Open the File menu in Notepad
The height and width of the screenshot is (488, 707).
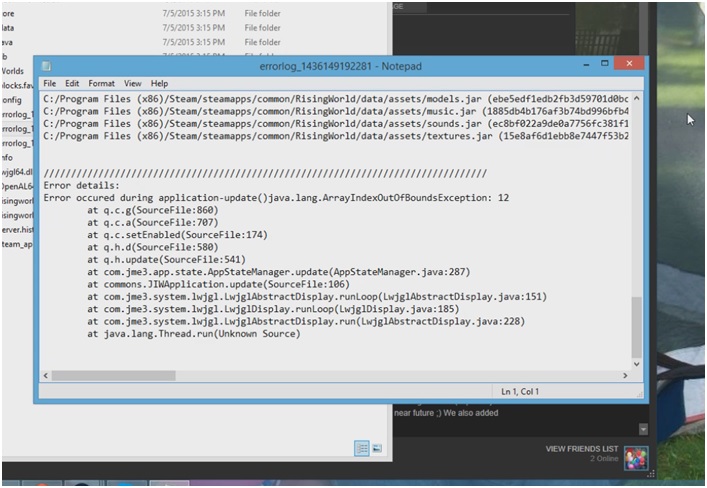pyautogui.click(x=49, y=84)
